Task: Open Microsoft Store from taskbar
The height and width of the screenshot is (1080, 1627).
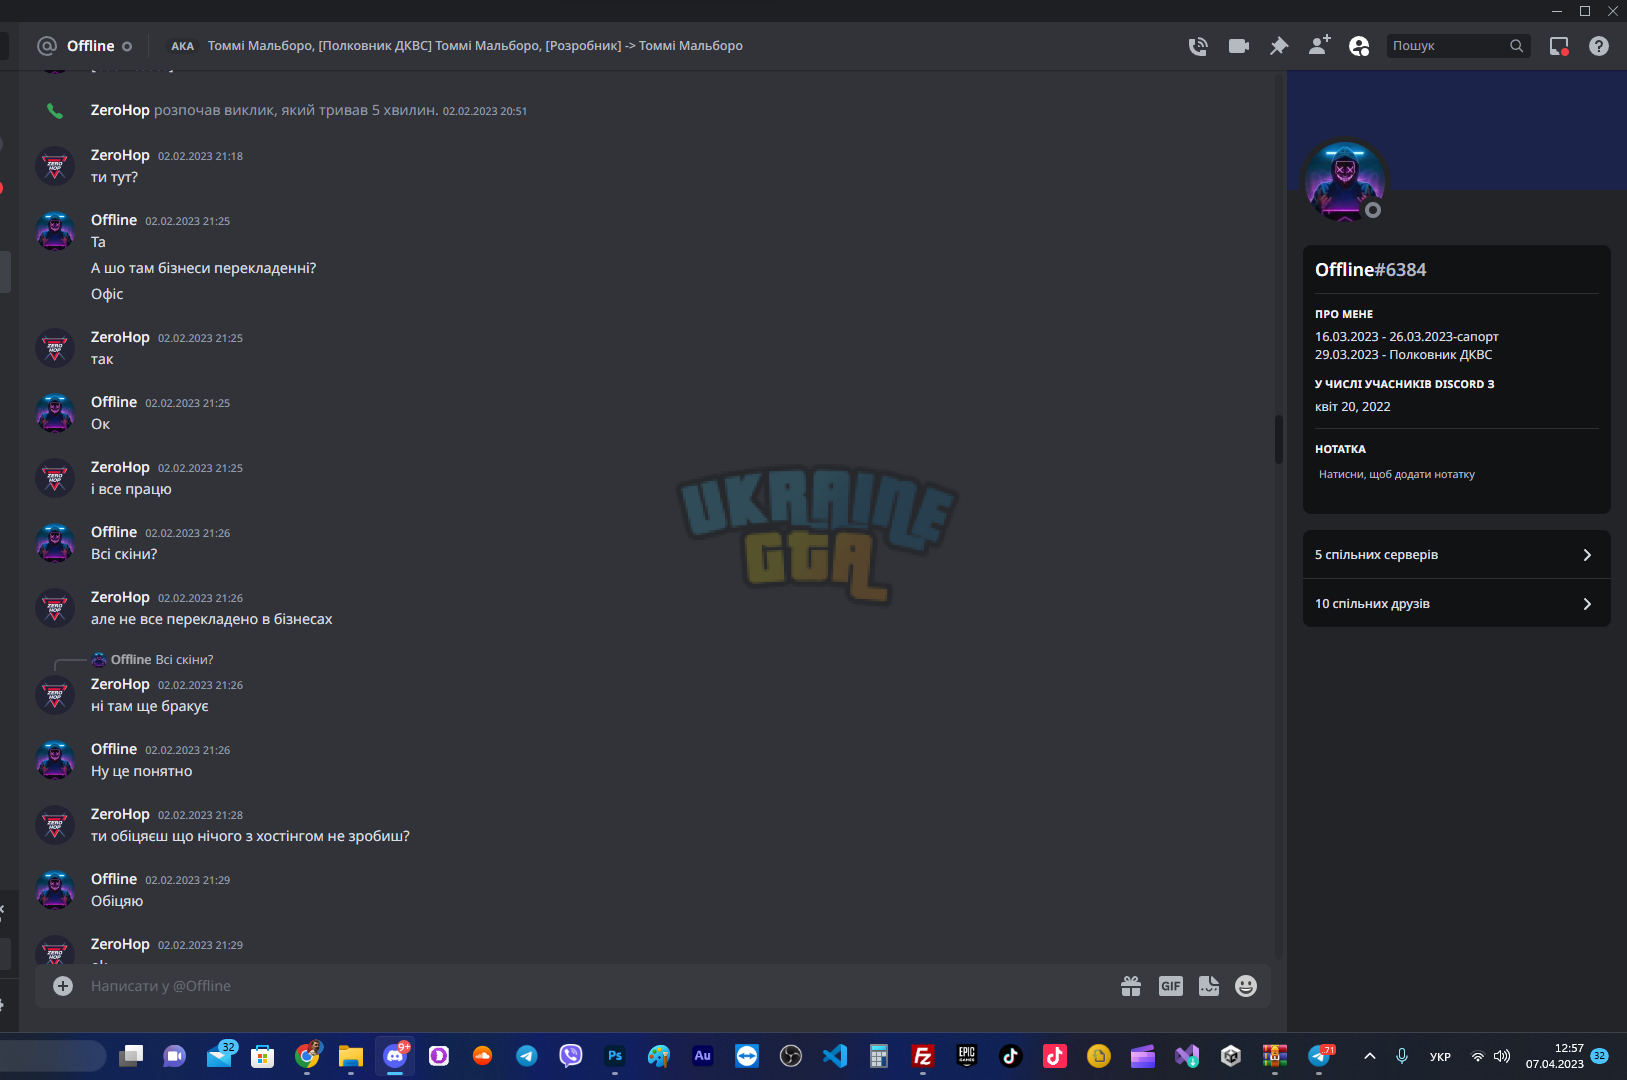Action: coord(263,1056)
